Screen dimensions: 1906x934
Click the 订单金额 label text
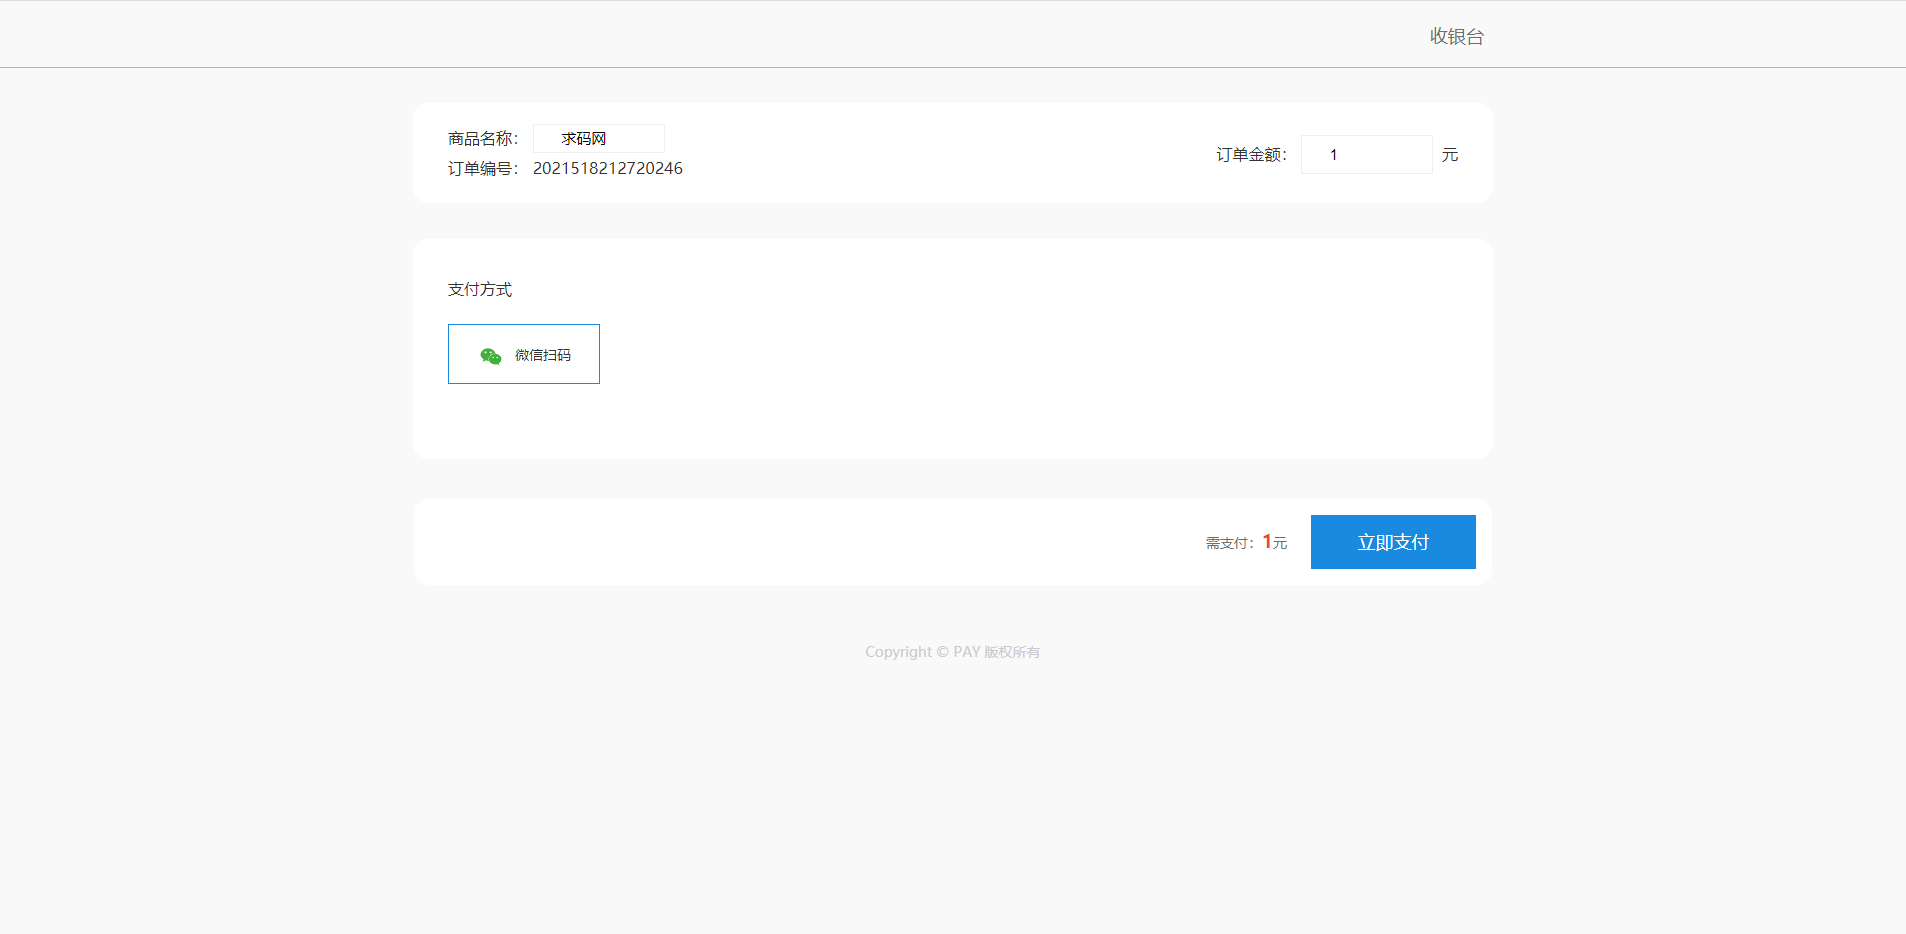(x=1250, y=155)
